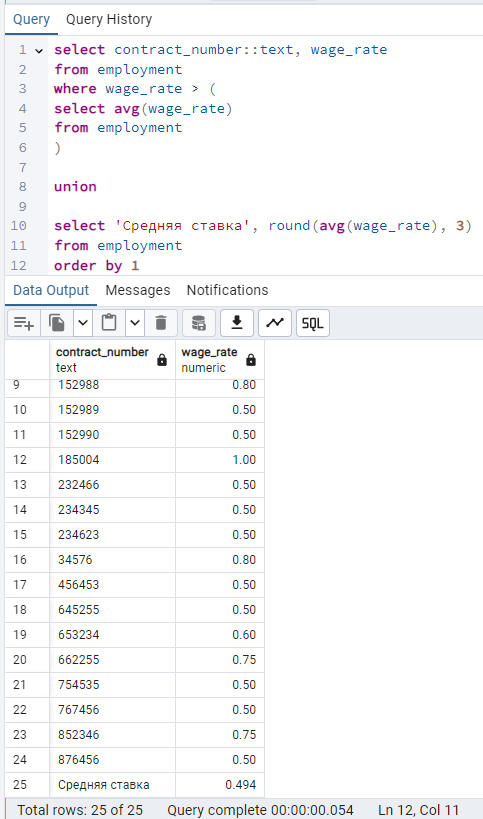Image resolution: width=483 pixels, height=819 pixels.
Task: Click the Paste clipboard icon
Action: (109, 323)
